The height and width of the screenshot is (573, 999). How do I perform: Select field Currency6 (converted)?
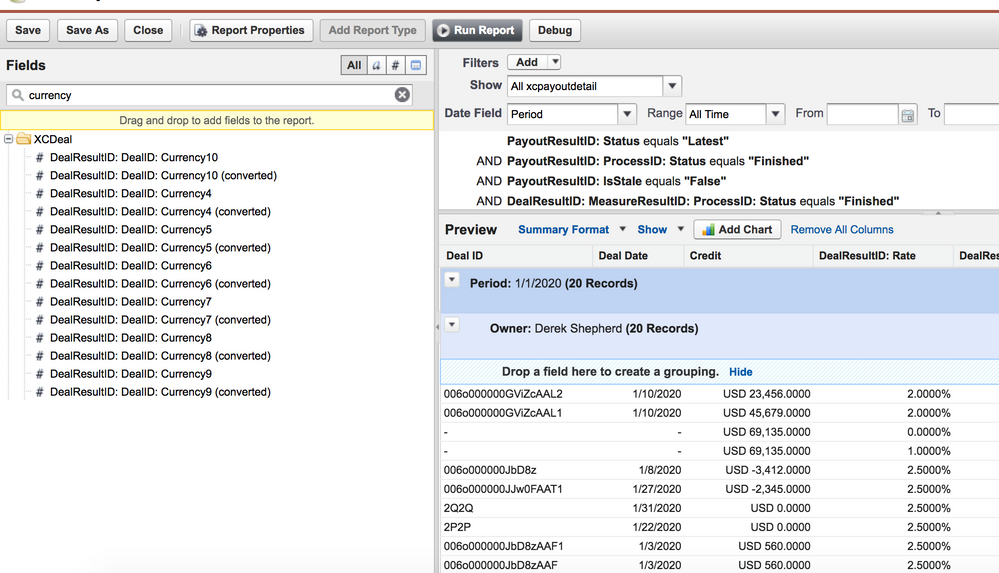pyautogui.click(x=160, y=284)
